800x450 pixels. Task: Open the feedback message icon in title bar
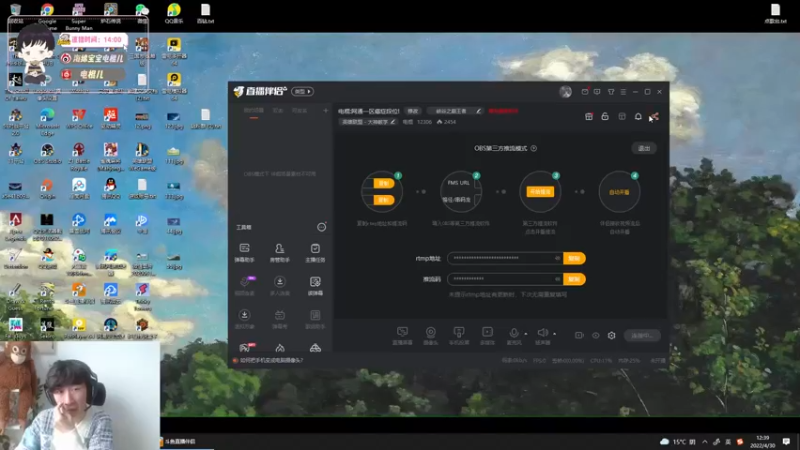[x=597, y=92]
